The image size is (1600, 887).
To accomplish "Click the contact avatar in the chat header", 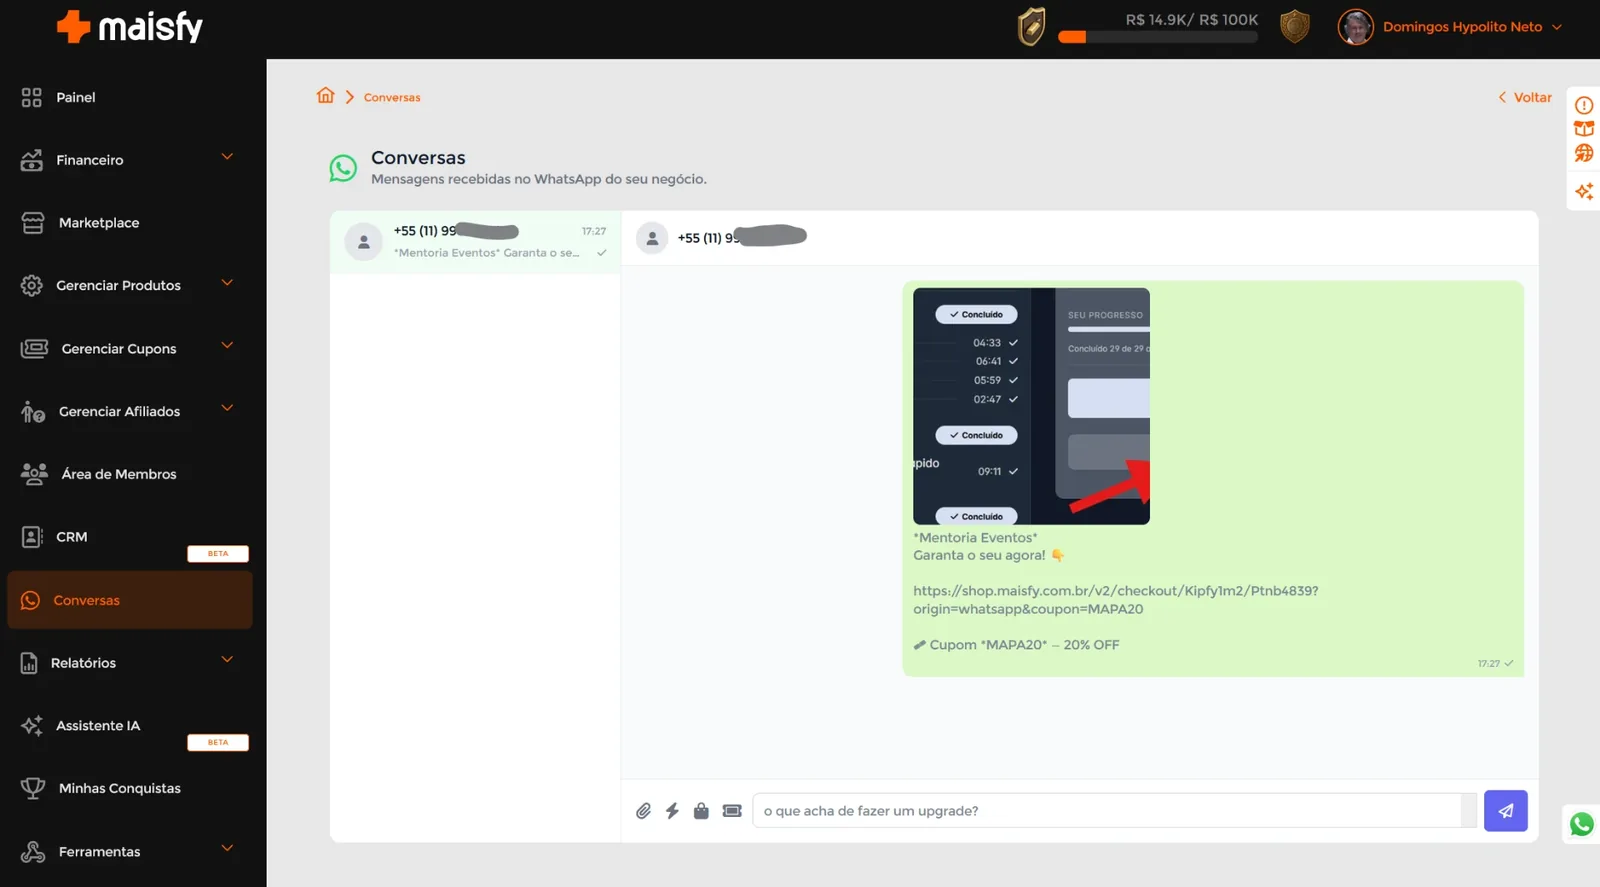I will [652, 238].
